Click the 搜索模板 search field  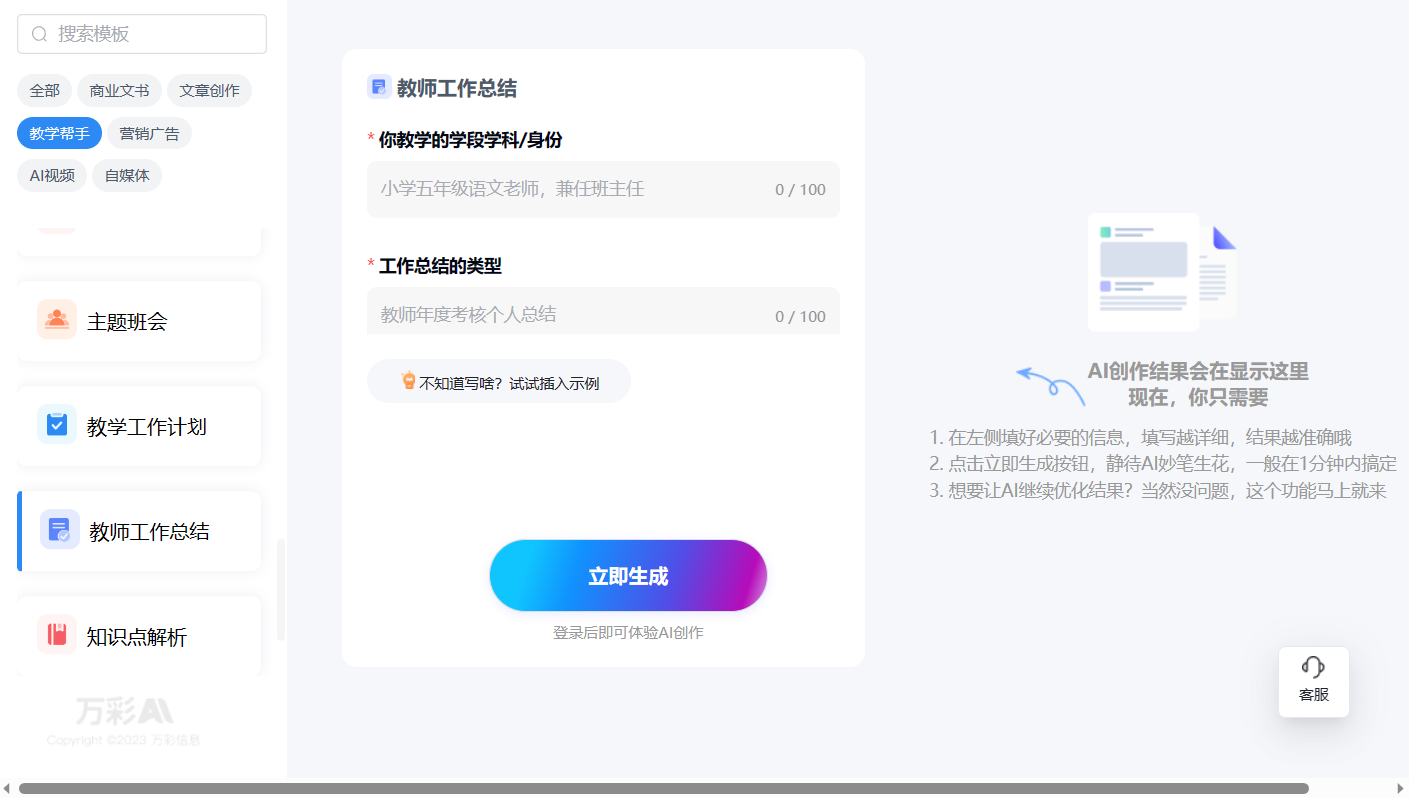pos(142,34)
